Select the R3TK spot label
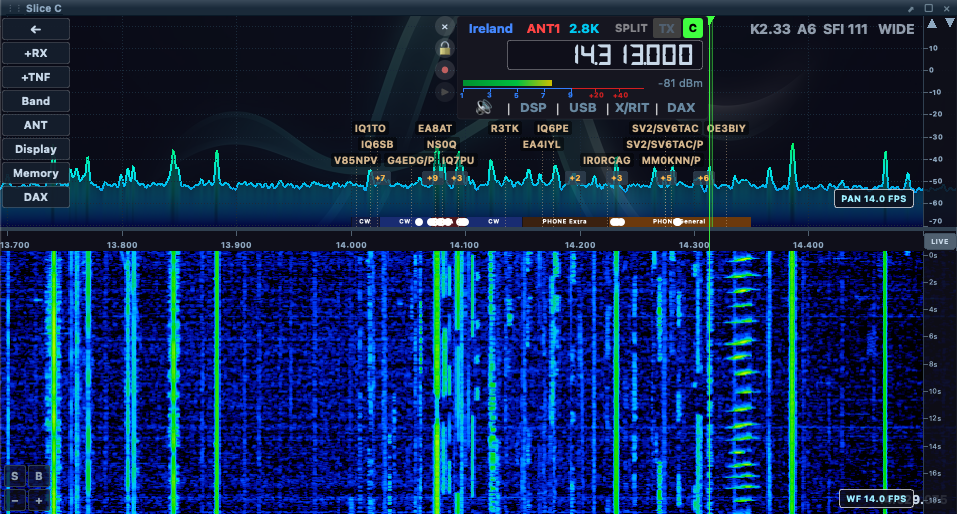 505,129
